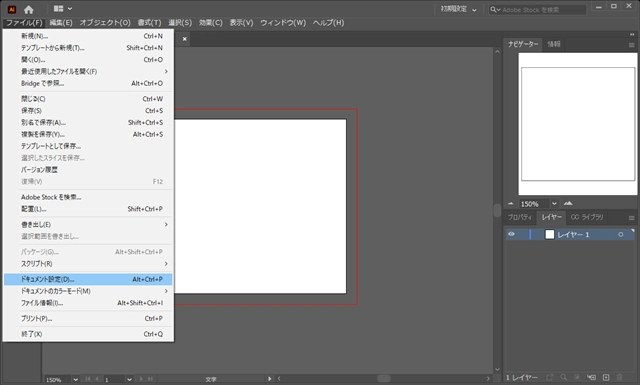
Task: Click the レイヤー 1 thumbnail swatch
Action: (x=550, y=234)
